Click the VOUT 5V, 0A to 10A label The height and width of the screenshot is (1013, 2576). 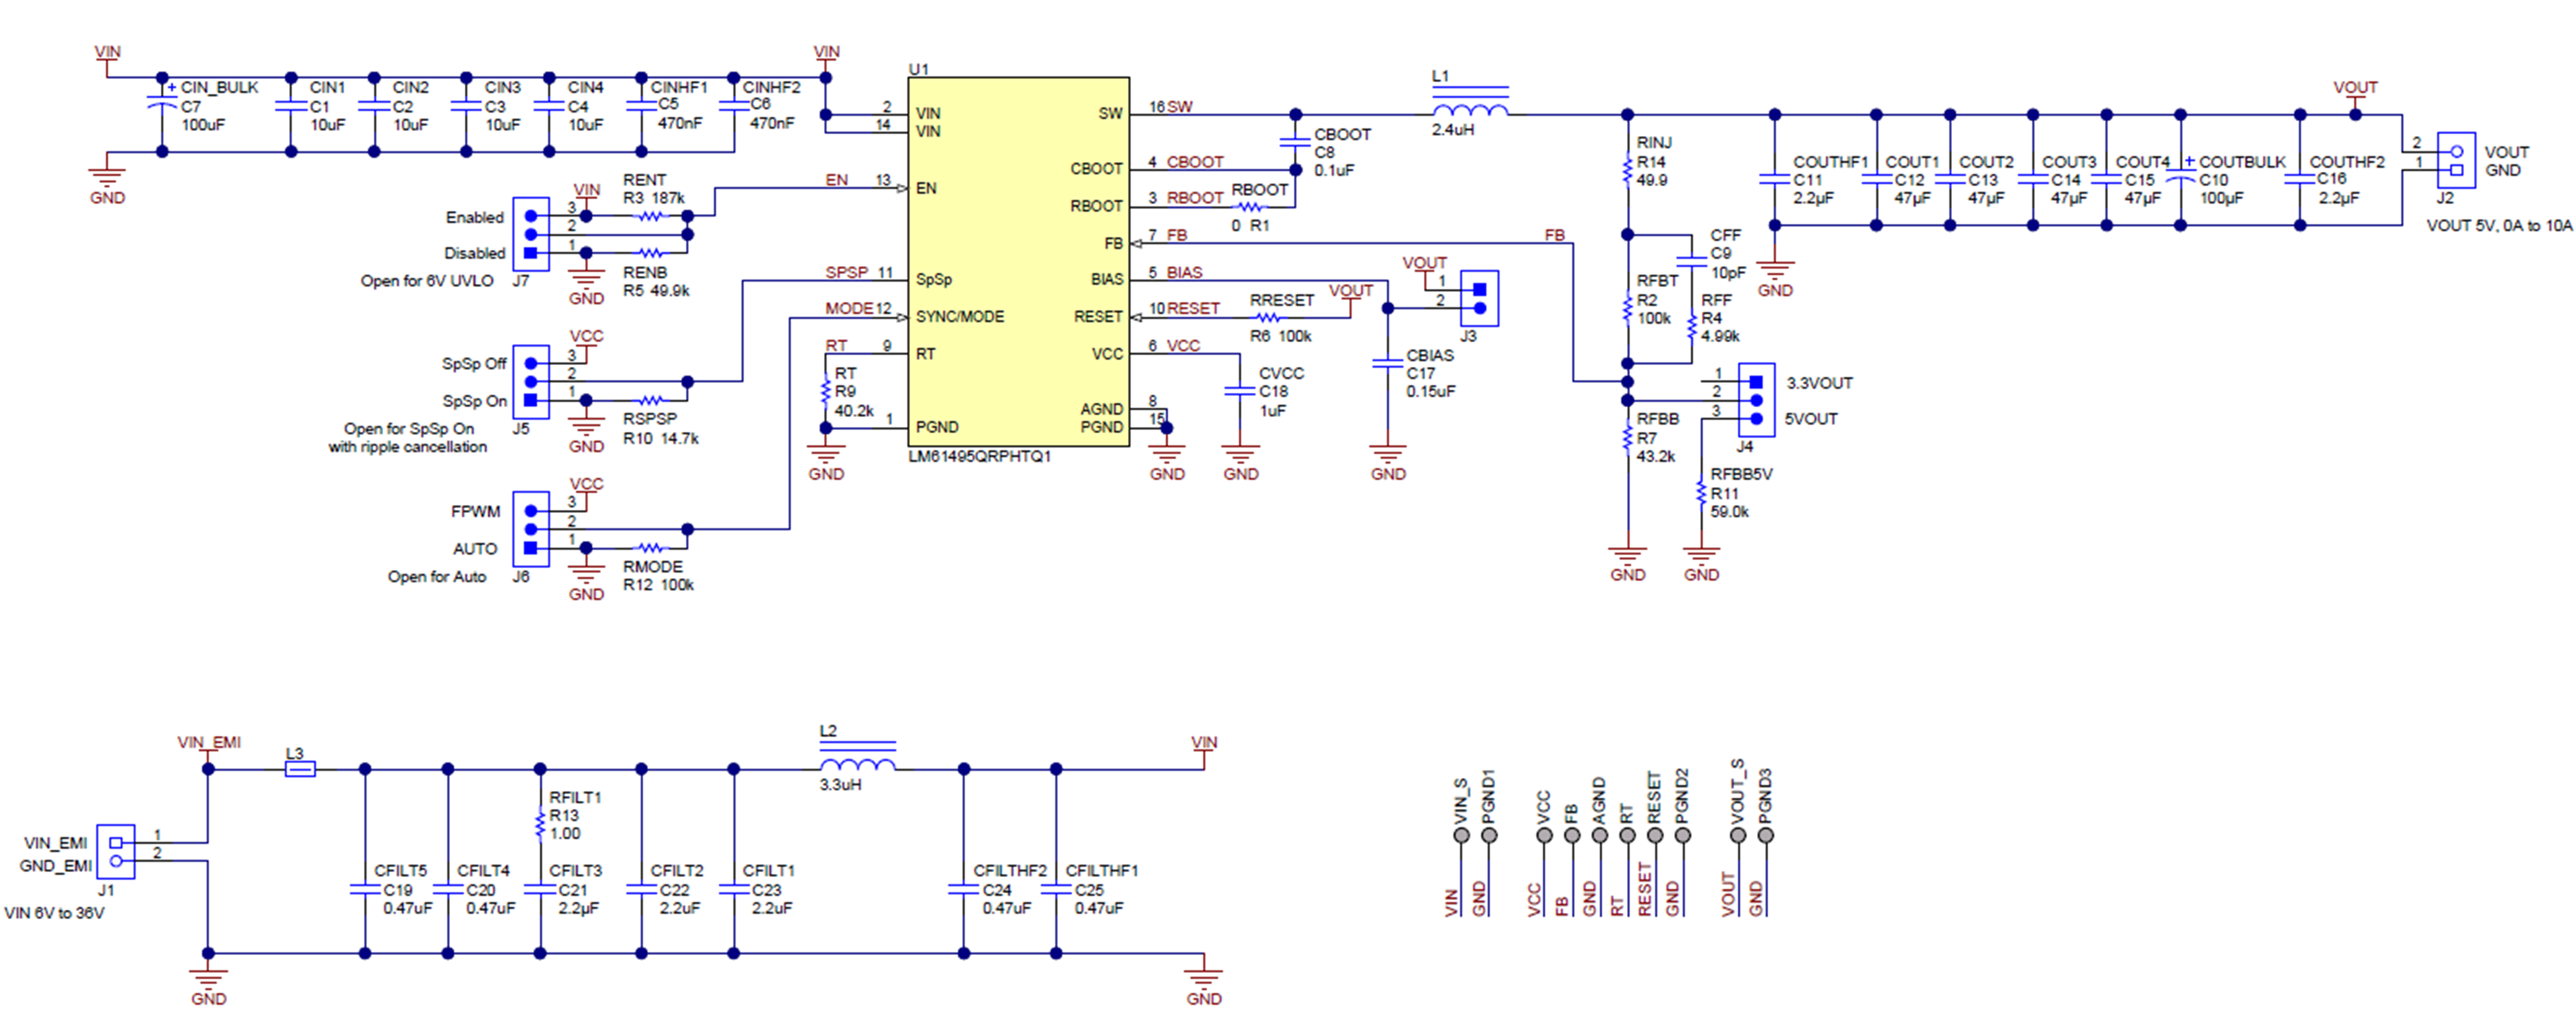click(x=2500, y=226)
